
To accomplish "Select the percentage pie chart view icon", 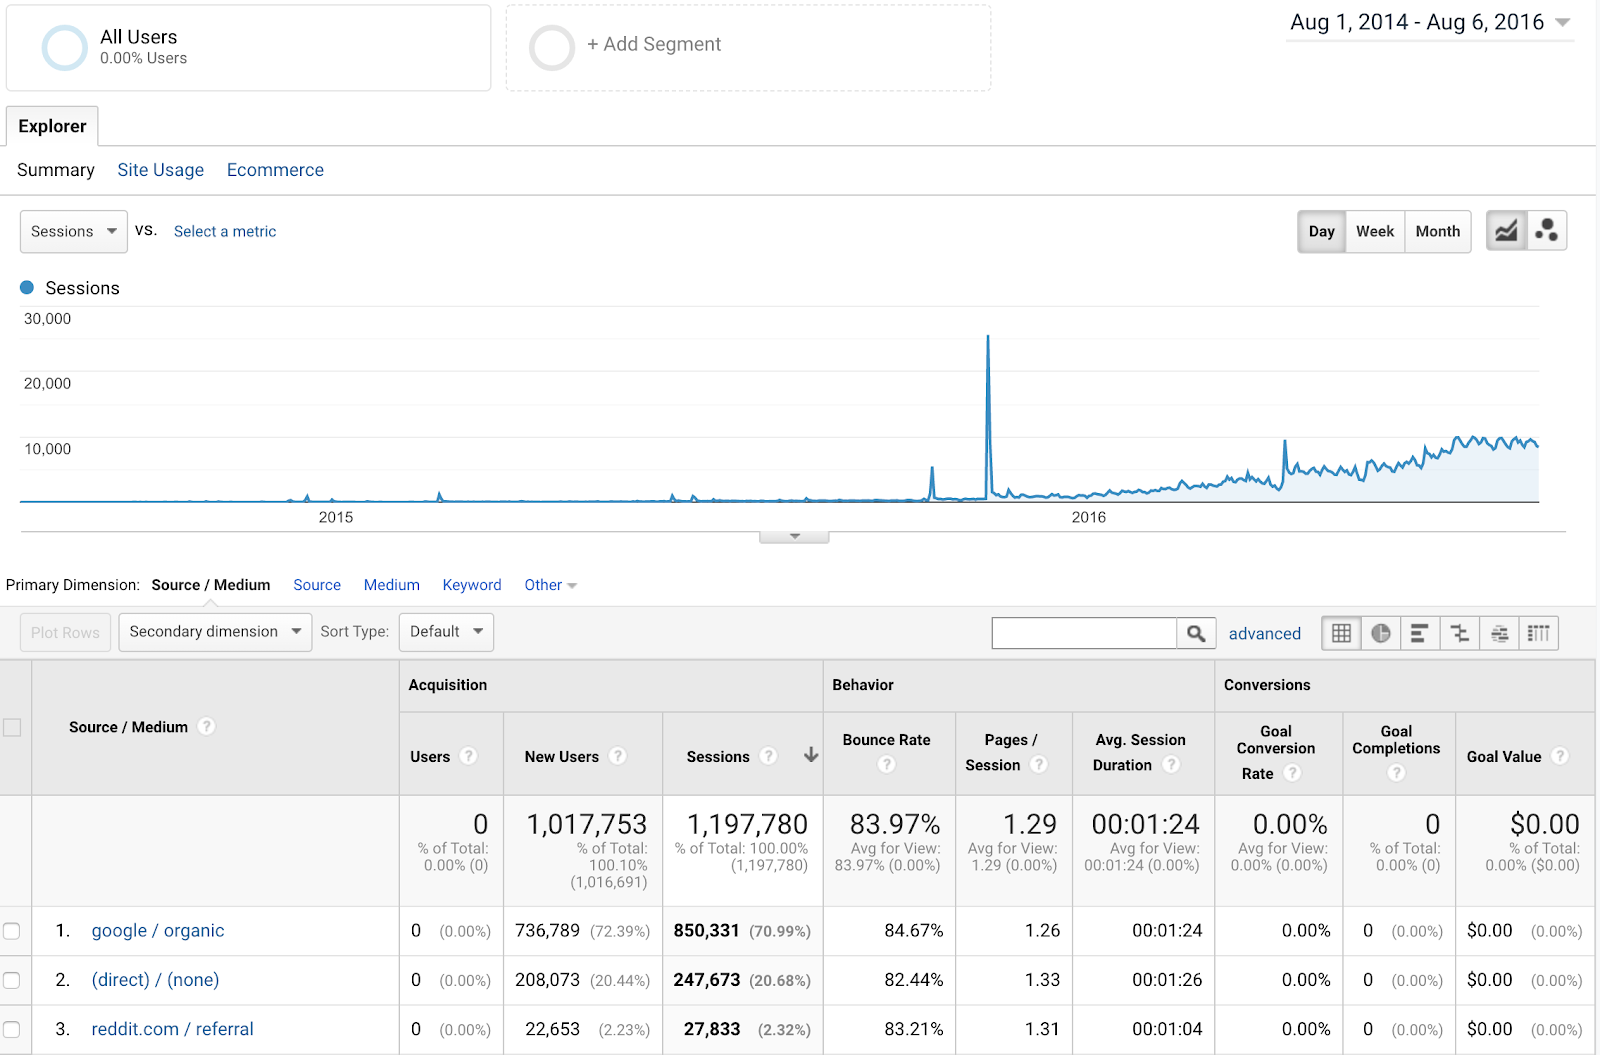I will pyautogui.click(x=1381, y=633).
